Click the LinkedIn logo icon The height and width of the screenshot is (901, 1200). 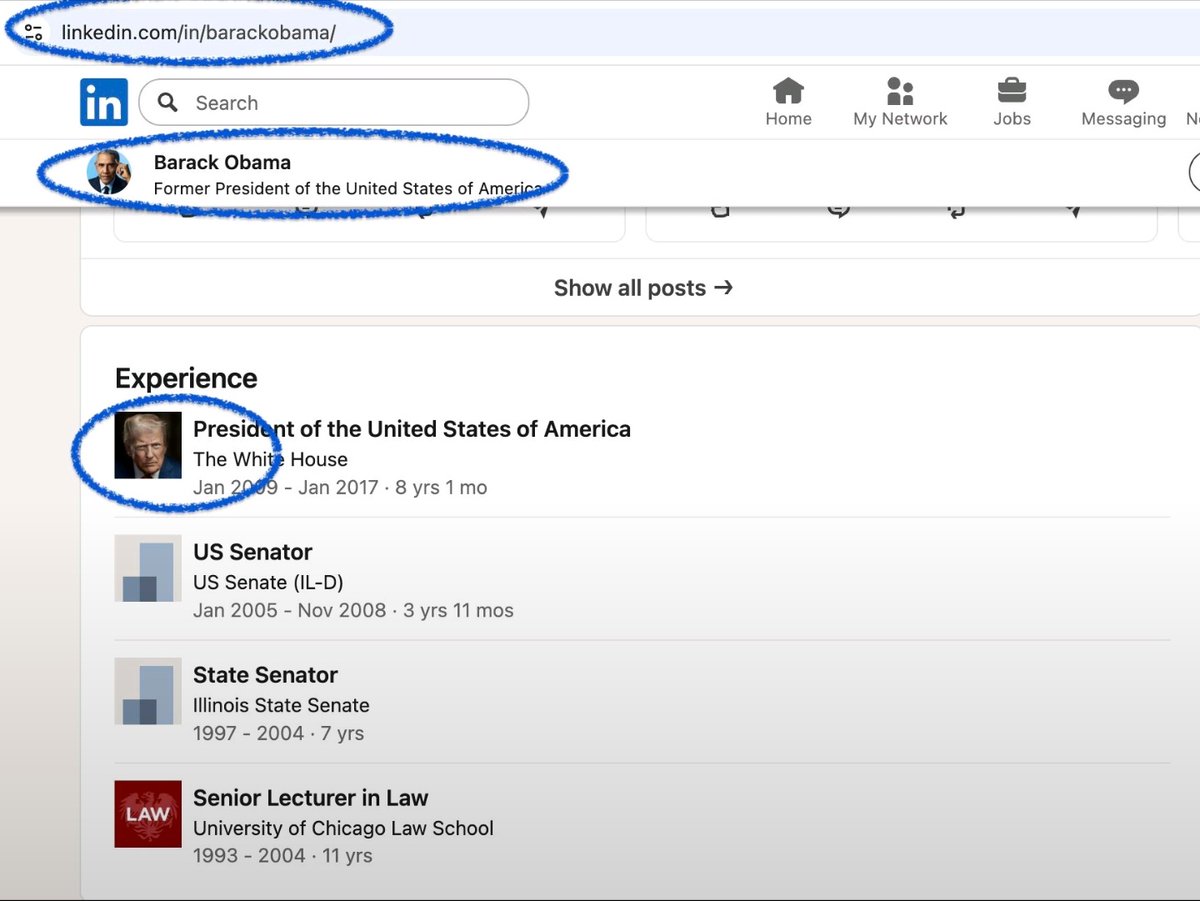tap(103, 101)
